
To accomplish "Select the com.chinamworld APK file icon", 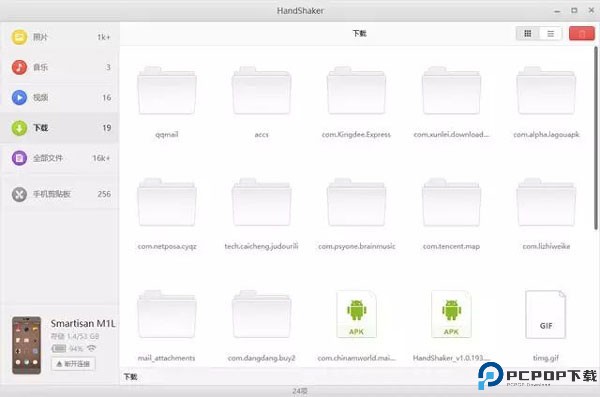I will (x=356, y=315).
